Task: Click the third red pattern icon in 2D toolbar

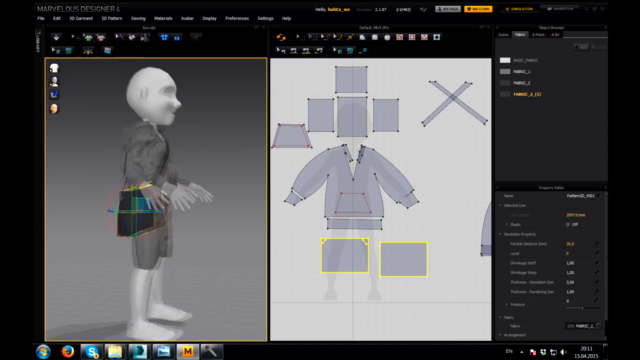Action: [424, 37]
